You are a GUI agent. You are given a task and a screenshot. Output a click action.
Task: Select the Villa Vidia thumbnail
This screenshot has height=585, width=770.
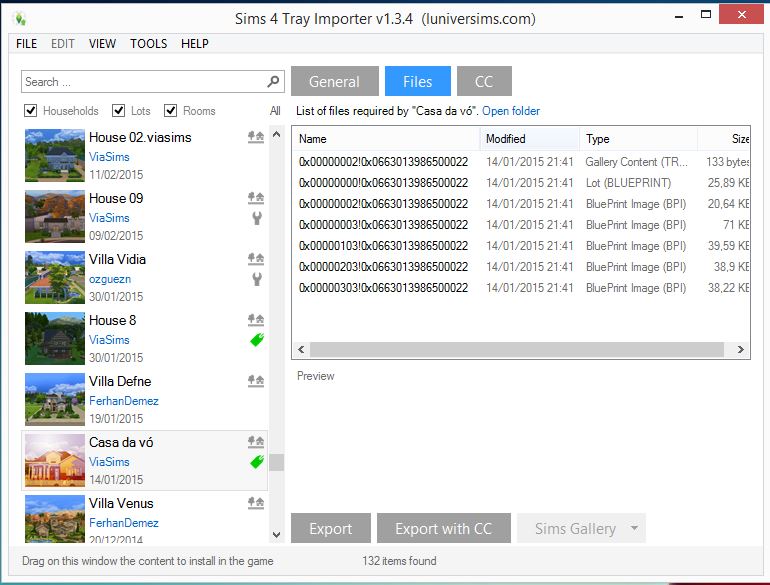pos(55,277)
